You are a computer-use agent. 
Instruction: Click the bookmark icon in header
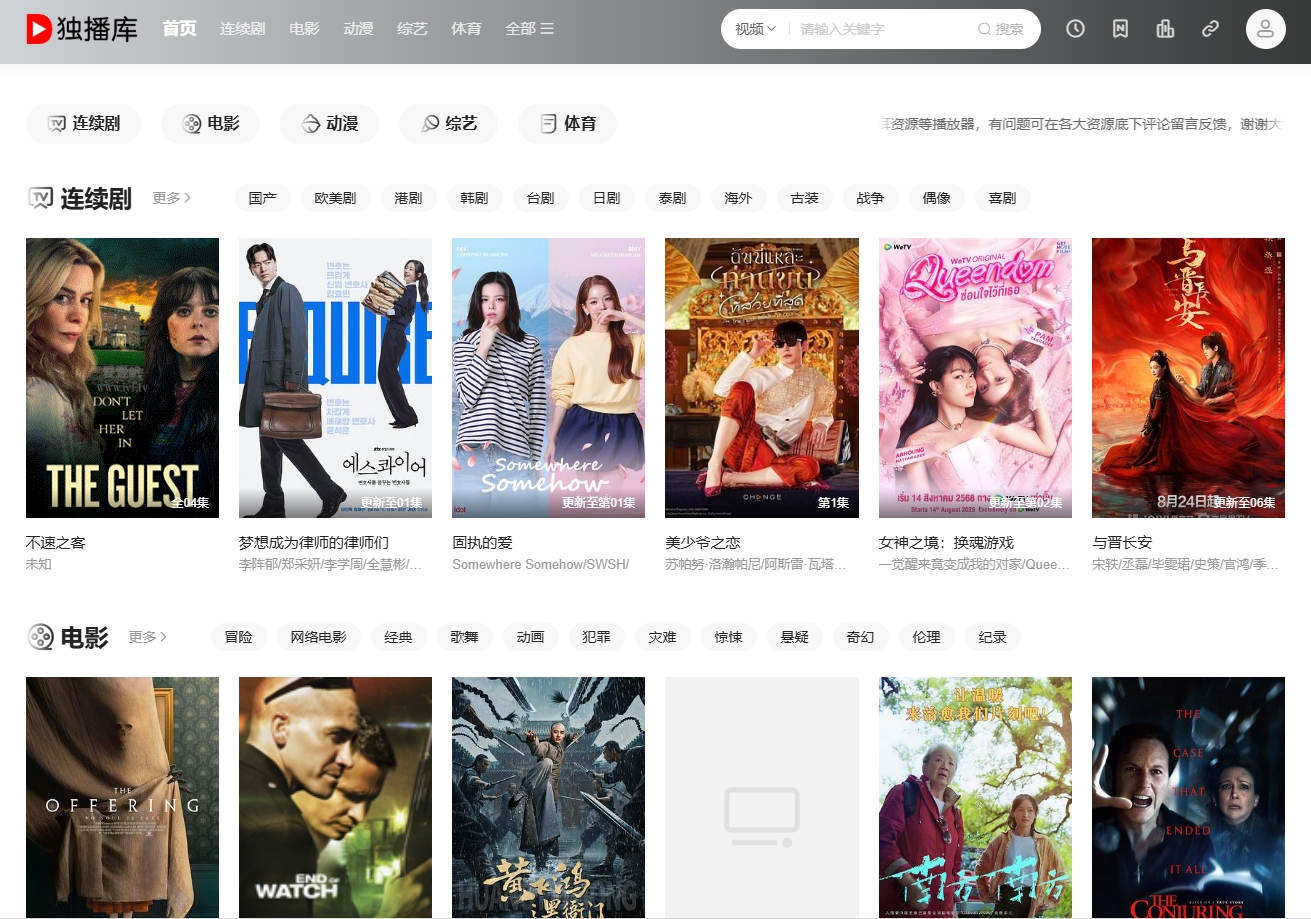pos(1120,29)
